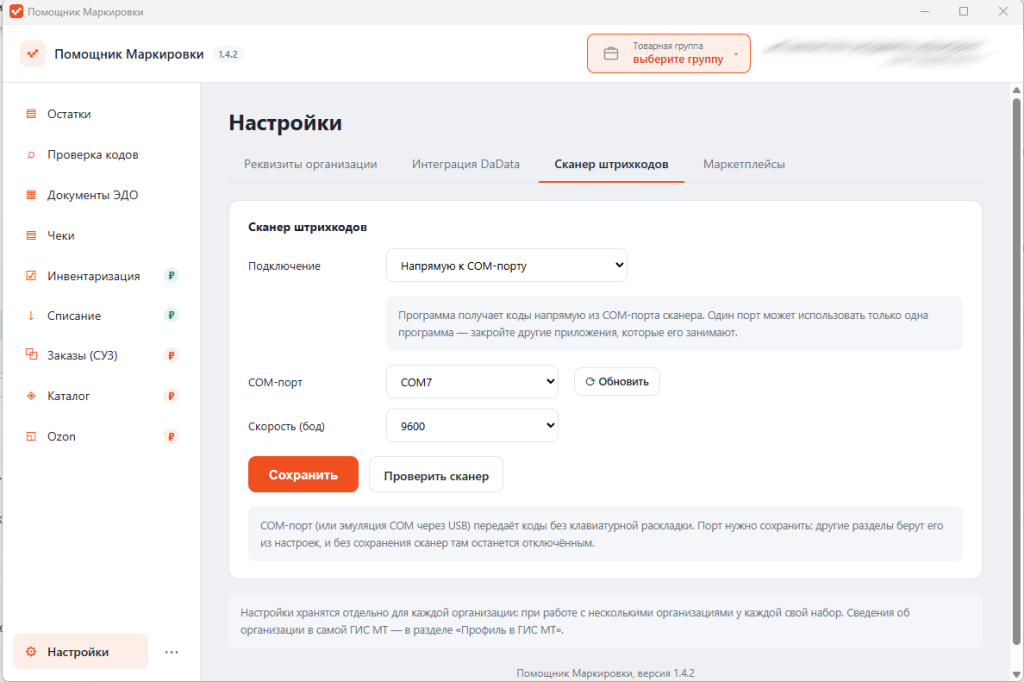This screenshot has height=682, width=1024.
Task: Click the Сохранить button
Action: click(x=303, y=474)
